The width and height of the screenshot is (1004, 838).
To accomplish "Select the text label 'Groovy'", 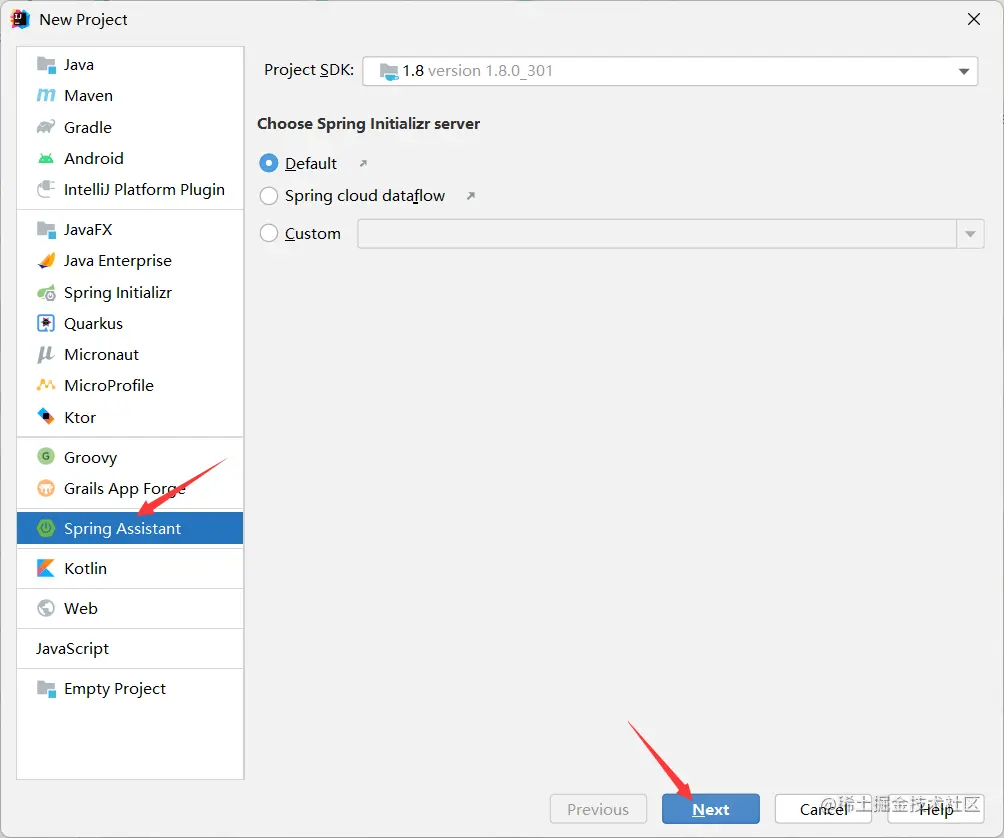I will [90, 458].
